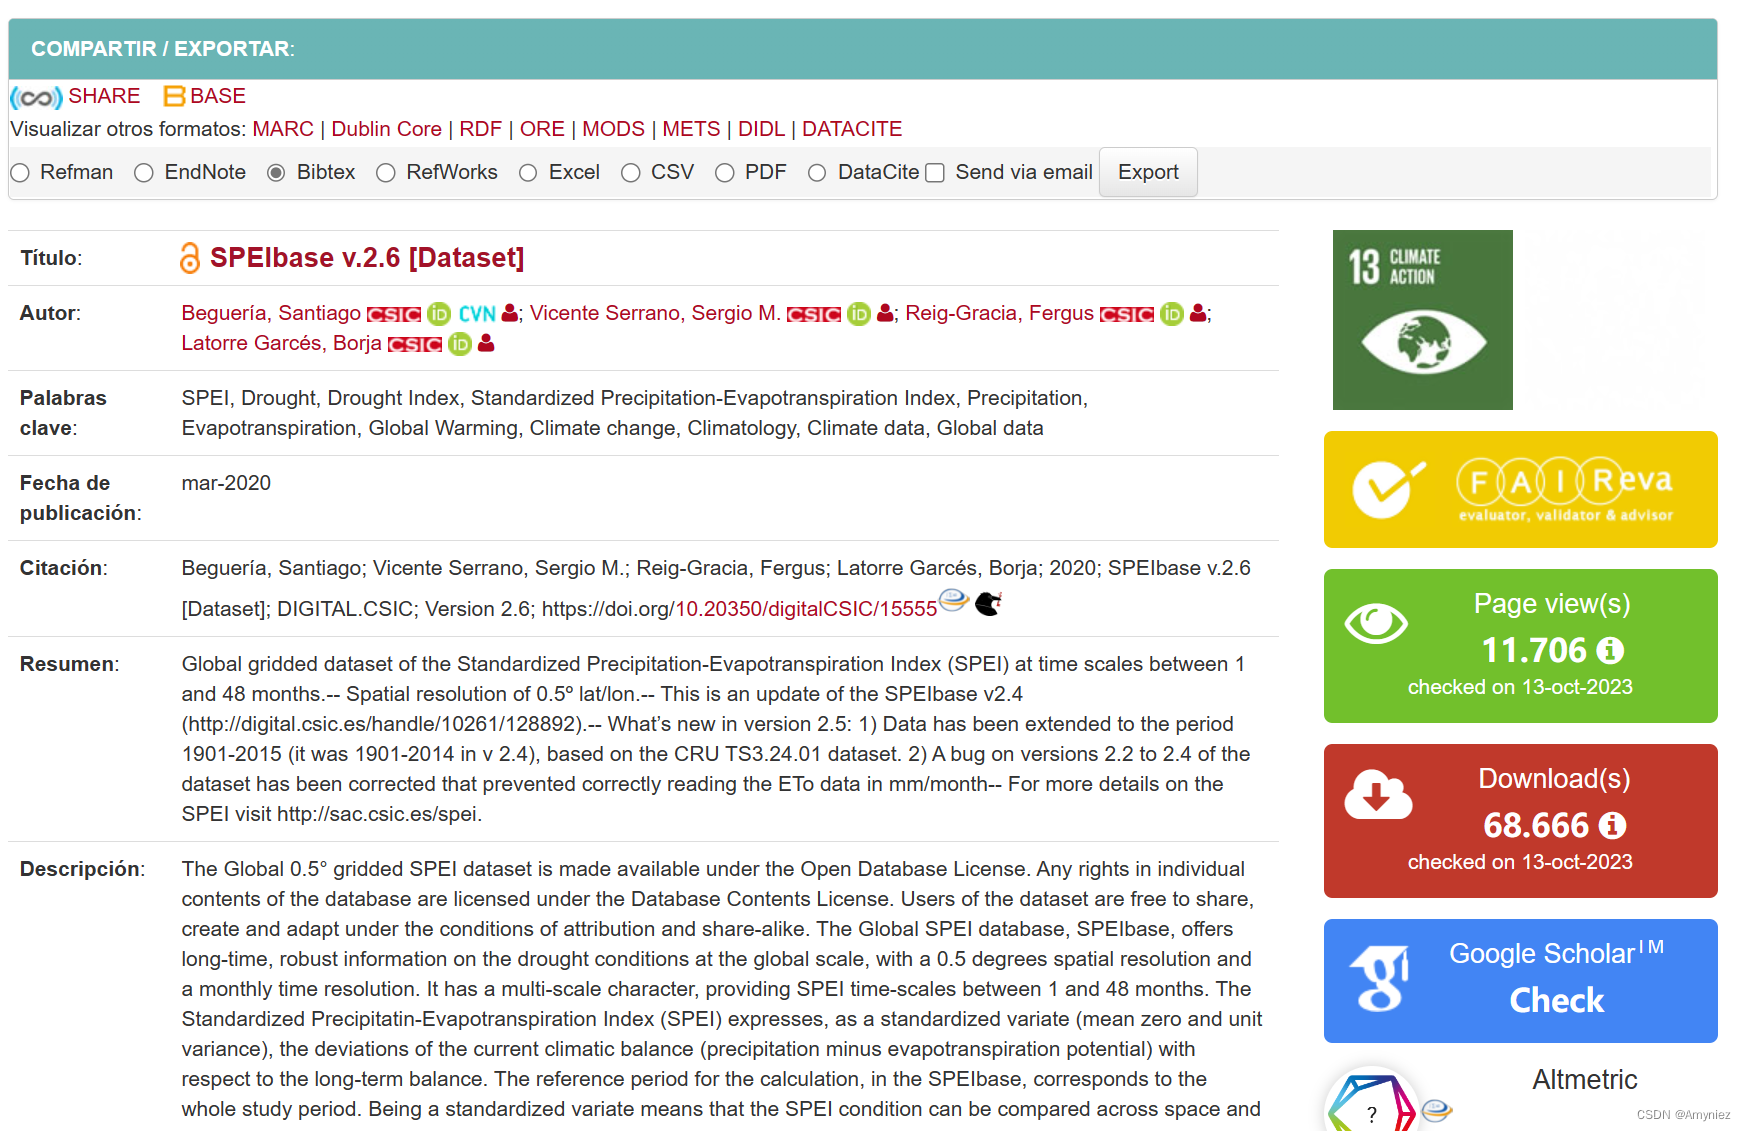Open ORCID iD icon for Beguería, Santiago
This screenshot has height=1131, width=1746.
[x=437, y=313]
